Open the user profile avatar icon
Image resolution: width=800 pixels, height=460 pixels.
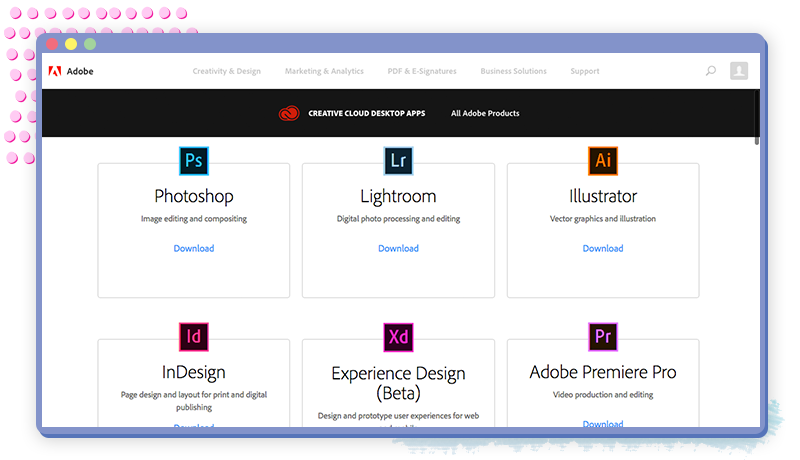[739, 71]
